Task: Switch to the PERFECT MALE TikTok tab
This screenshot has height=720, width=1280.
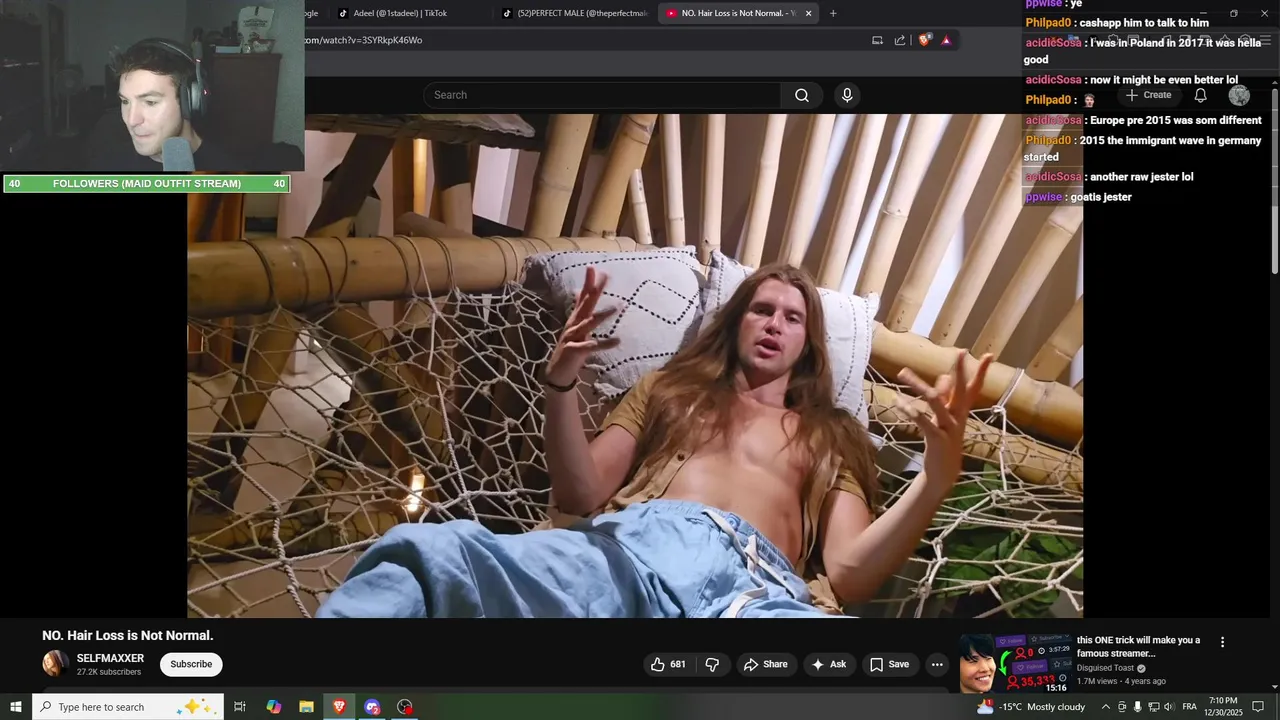Action: pyautogui.click(x=575, y=13)
